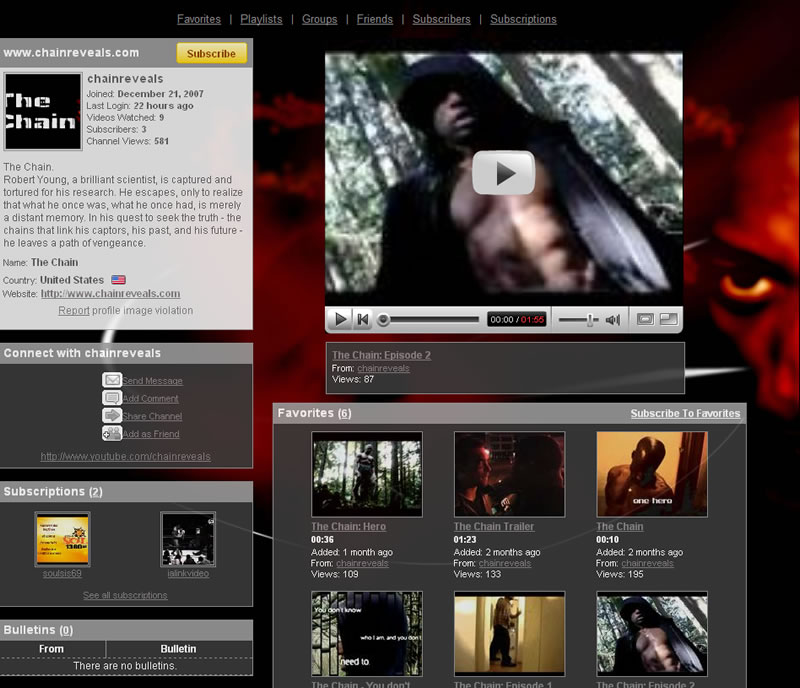Screen dimensions: 800x688
Task: Go to the Subscribers navigation item
Action: click(441, 19)
